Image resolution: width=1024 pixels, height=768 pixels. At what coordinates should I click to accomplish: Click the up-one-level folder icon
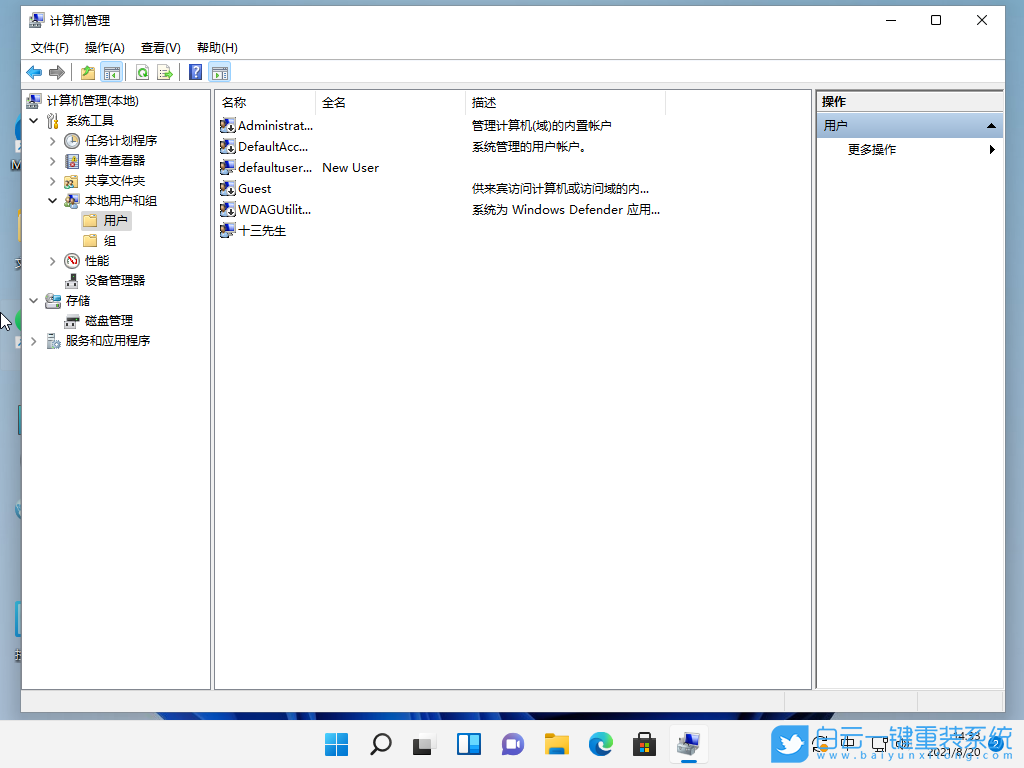87,71
